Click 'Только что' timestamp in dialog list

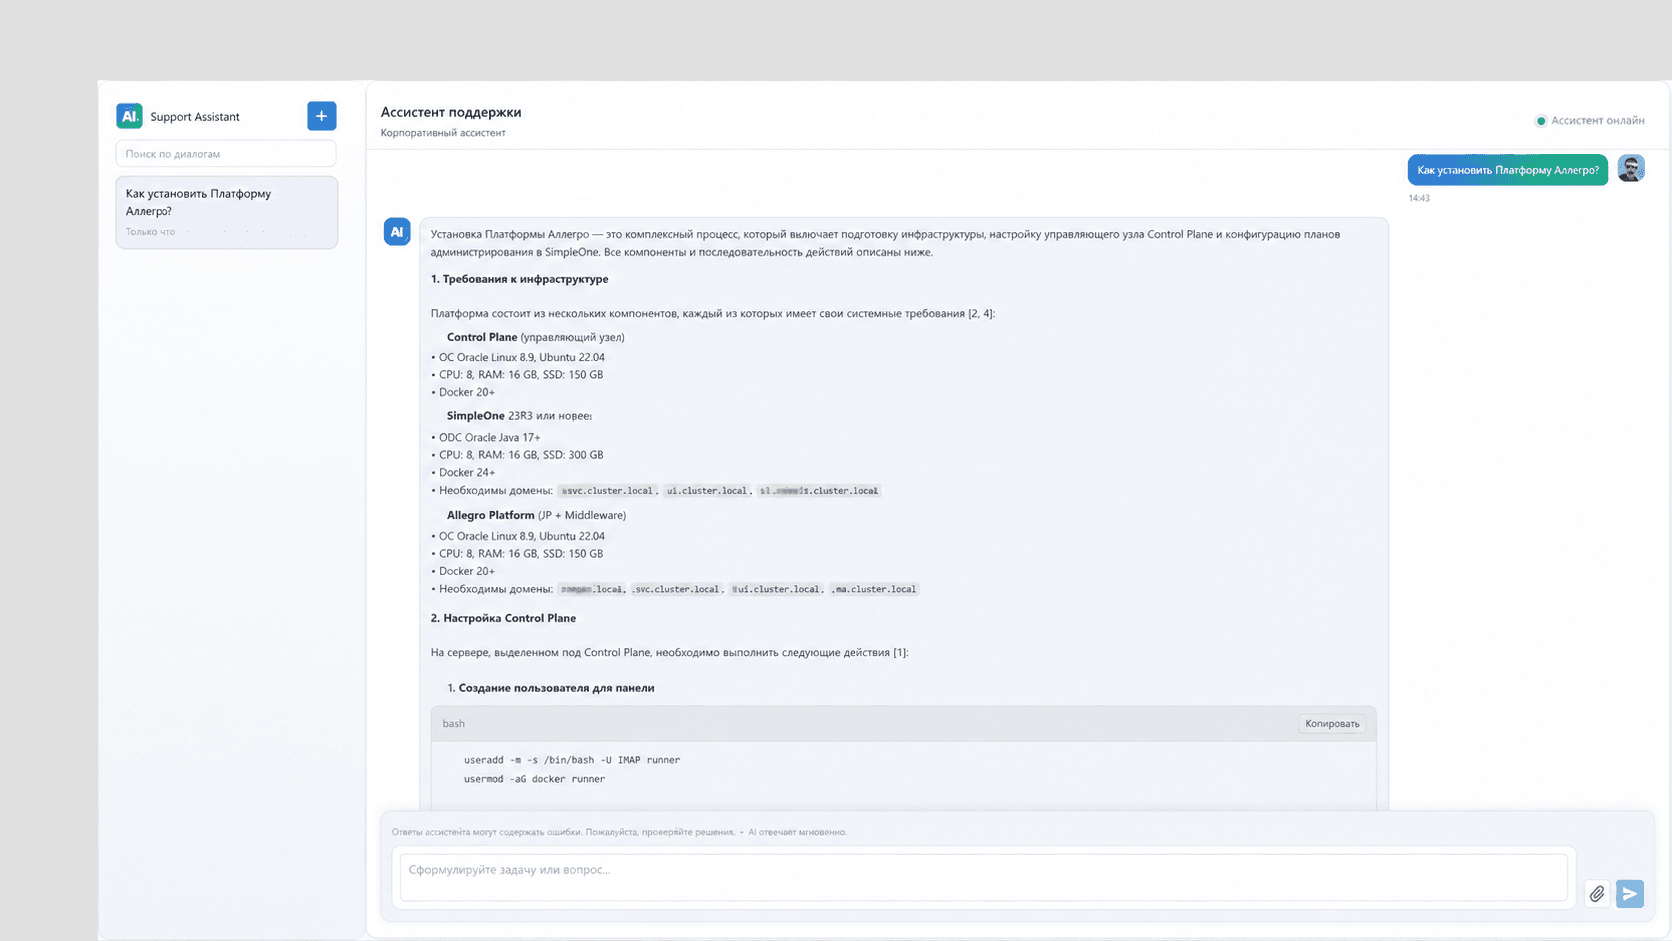click(150, 232)
